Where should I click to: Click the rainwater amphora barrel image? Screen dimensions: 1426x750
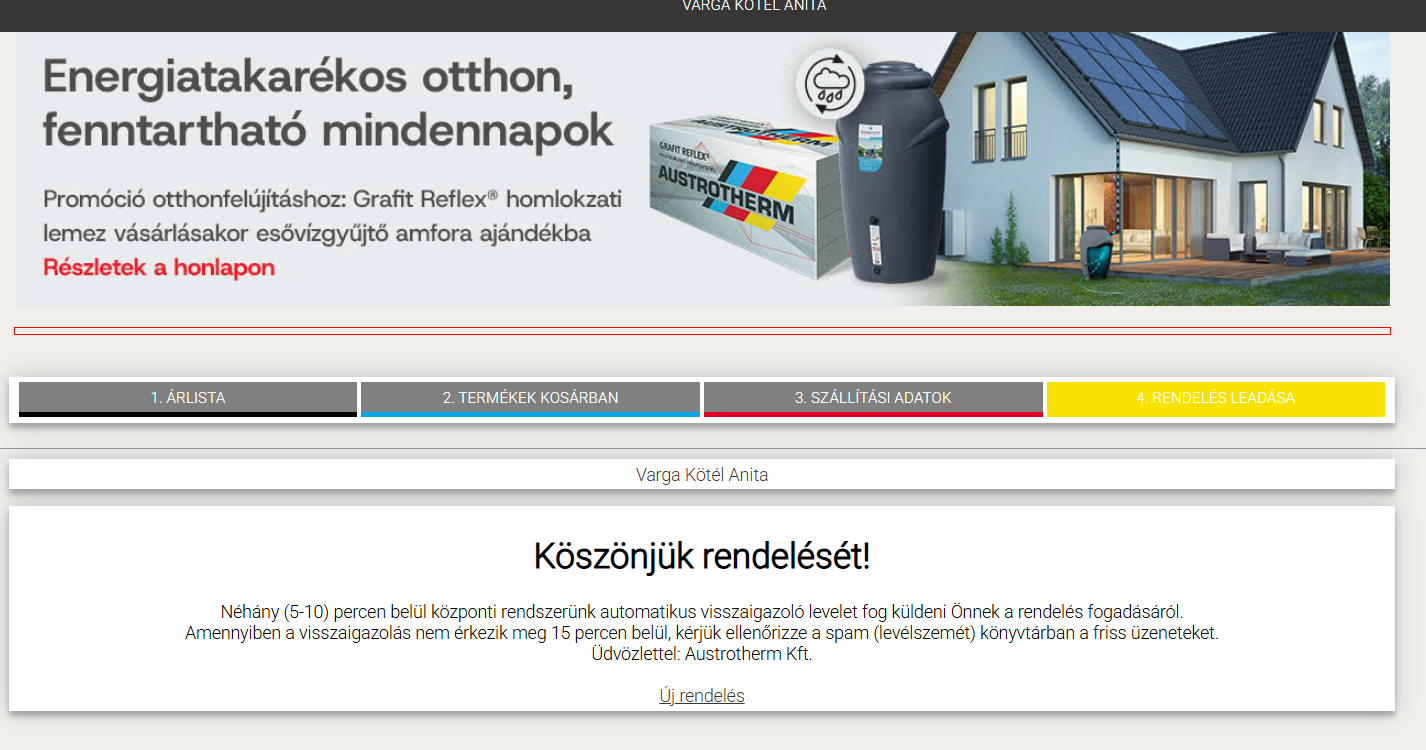[893, 172]
